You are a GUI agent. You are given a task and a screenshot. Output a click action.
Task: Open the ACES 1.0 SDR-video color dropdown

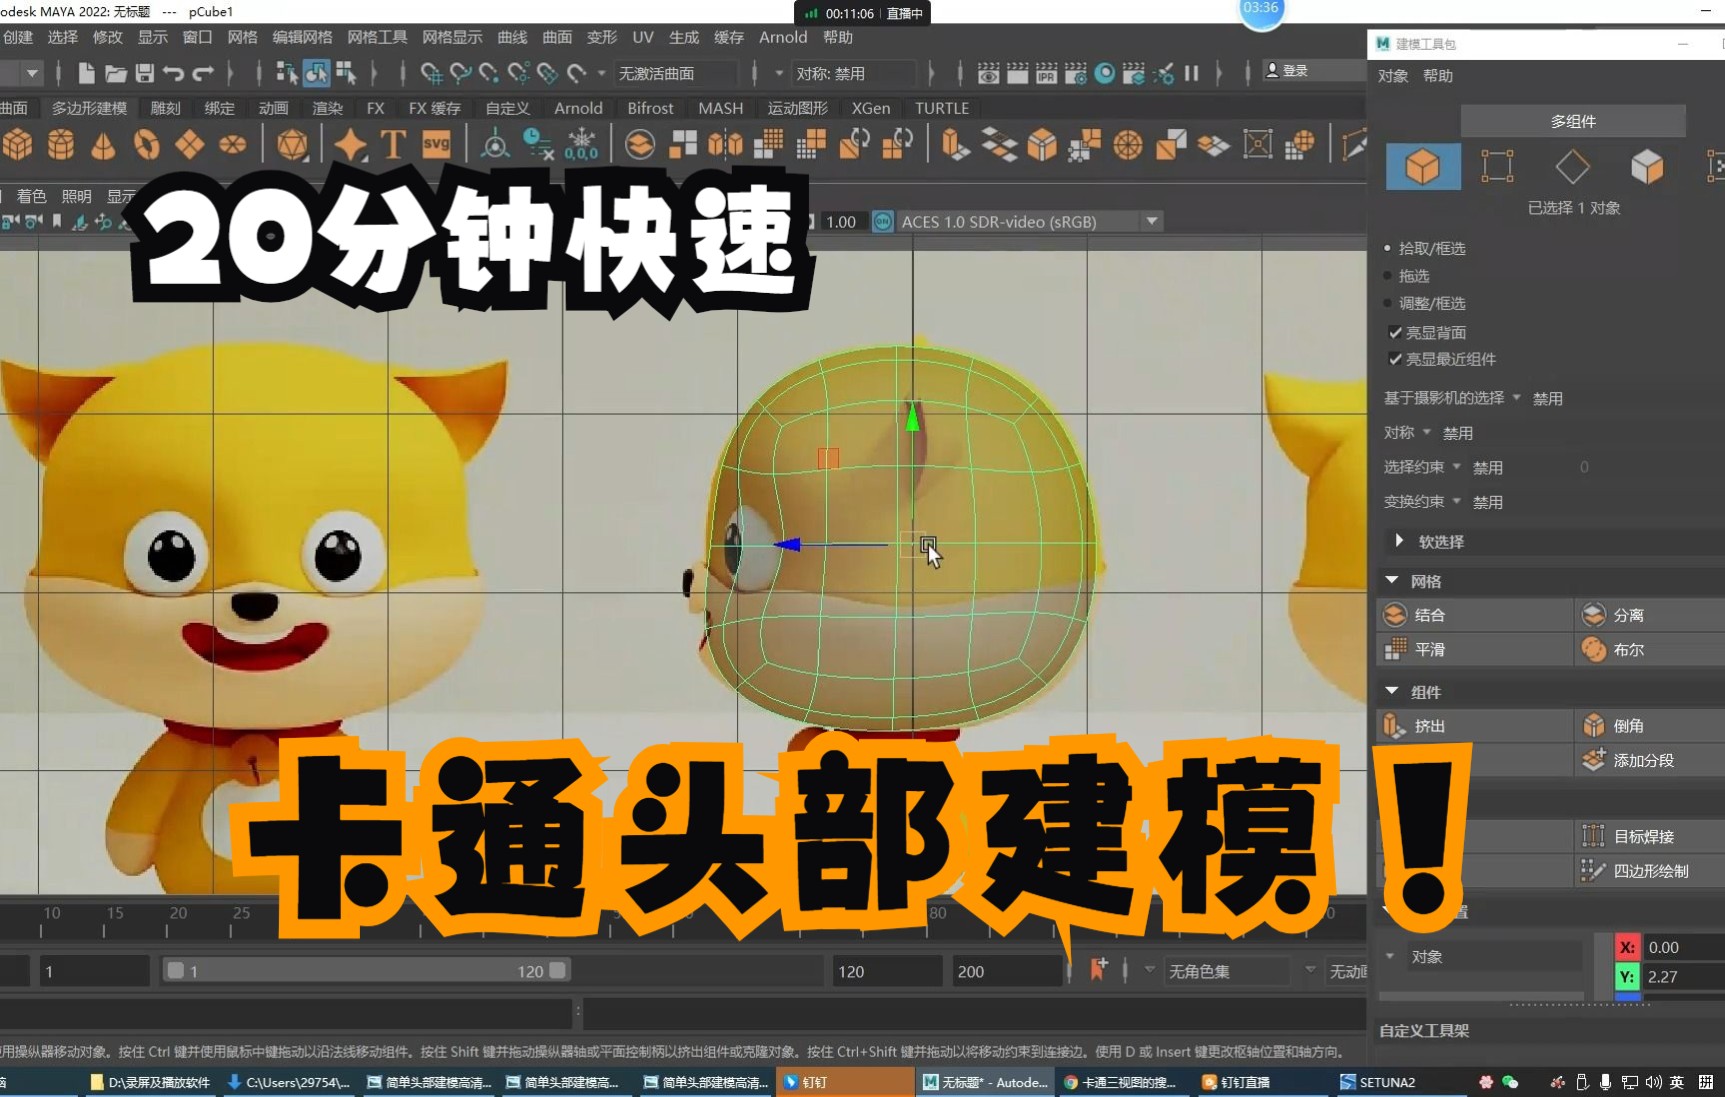[1150, 221]
